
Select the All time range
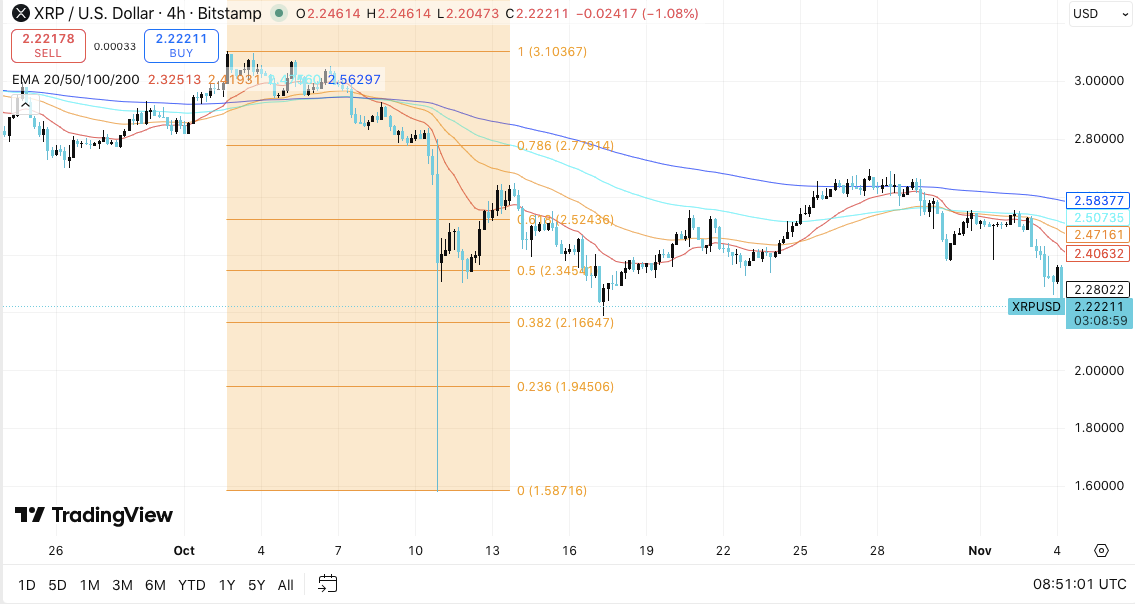(285, 584)
